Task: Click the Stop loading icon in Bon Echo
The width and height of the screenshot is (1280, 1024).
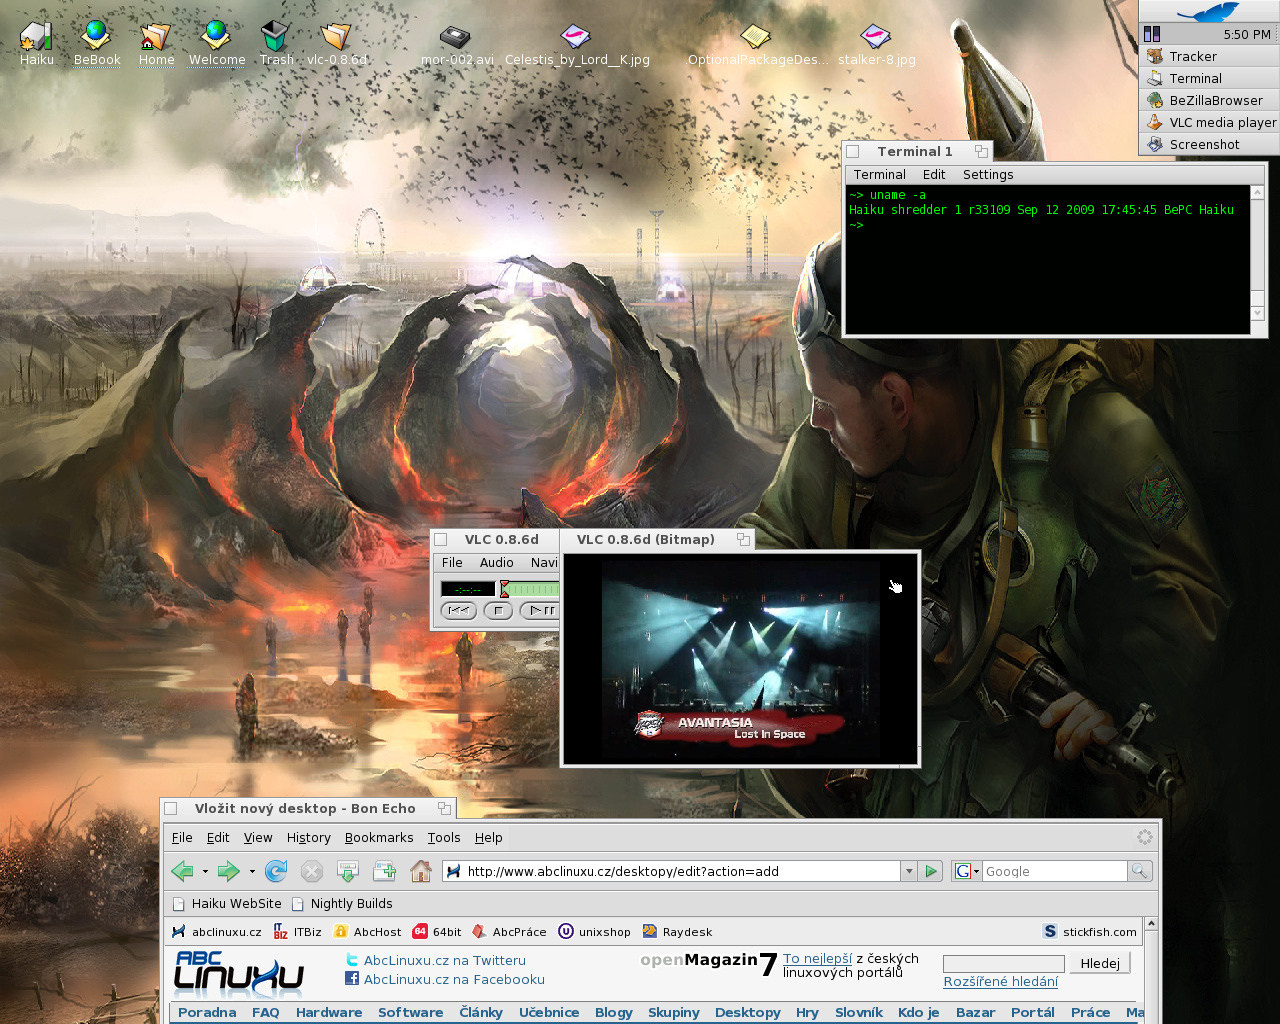Action: pyautogui.click(x=312, y=871)
